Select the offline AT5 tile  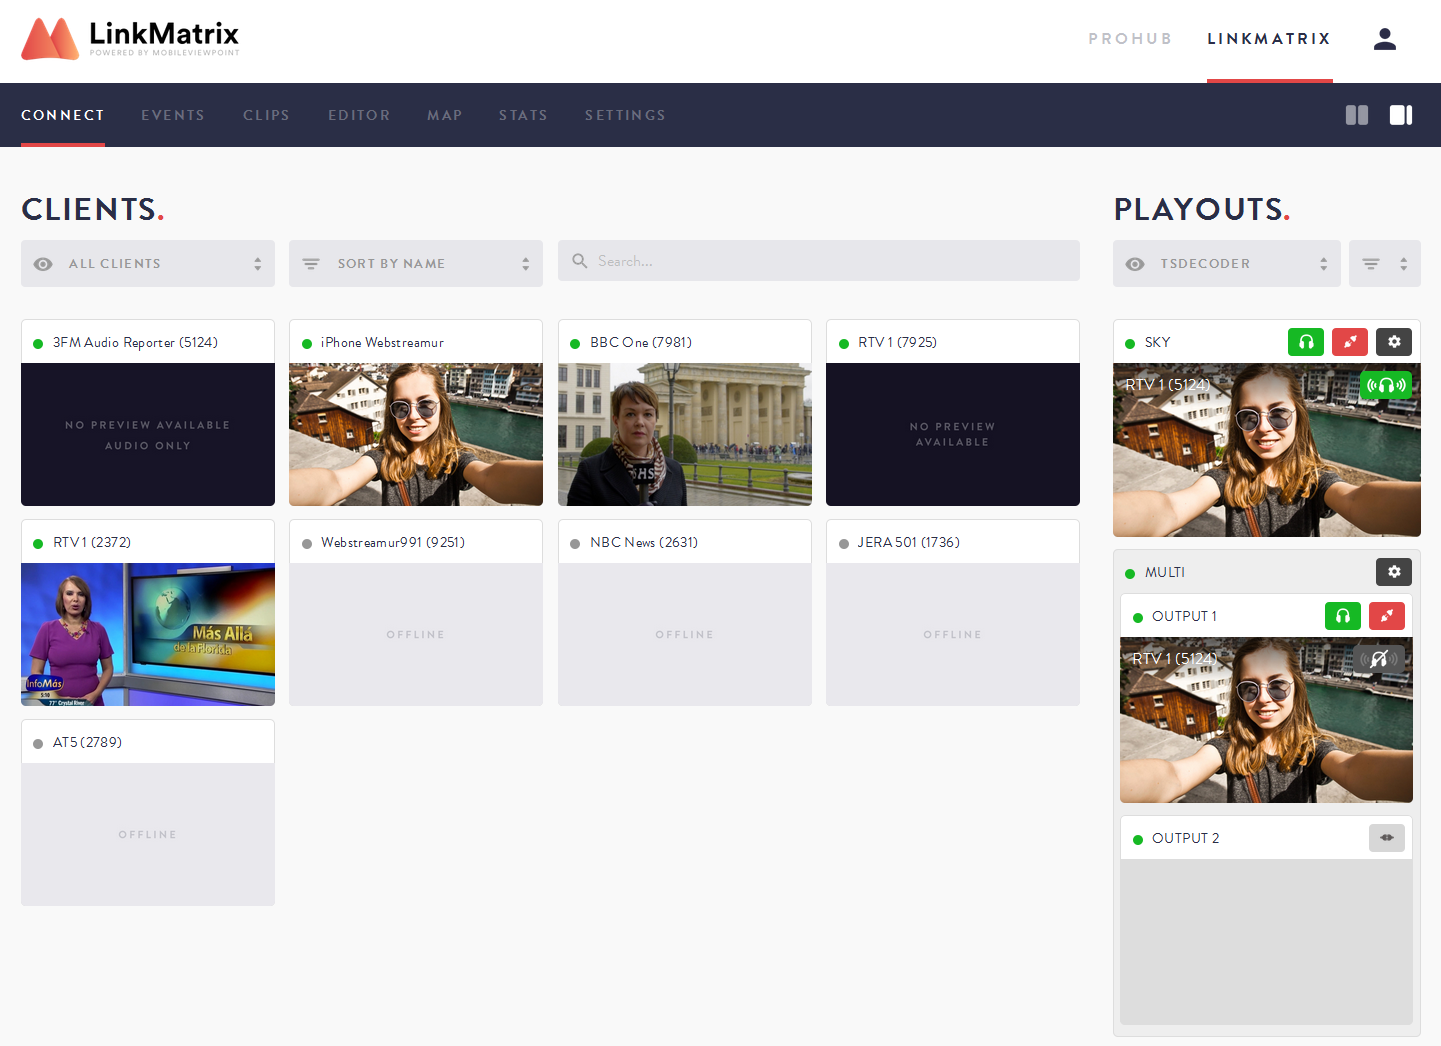click(x=148, y=834)
